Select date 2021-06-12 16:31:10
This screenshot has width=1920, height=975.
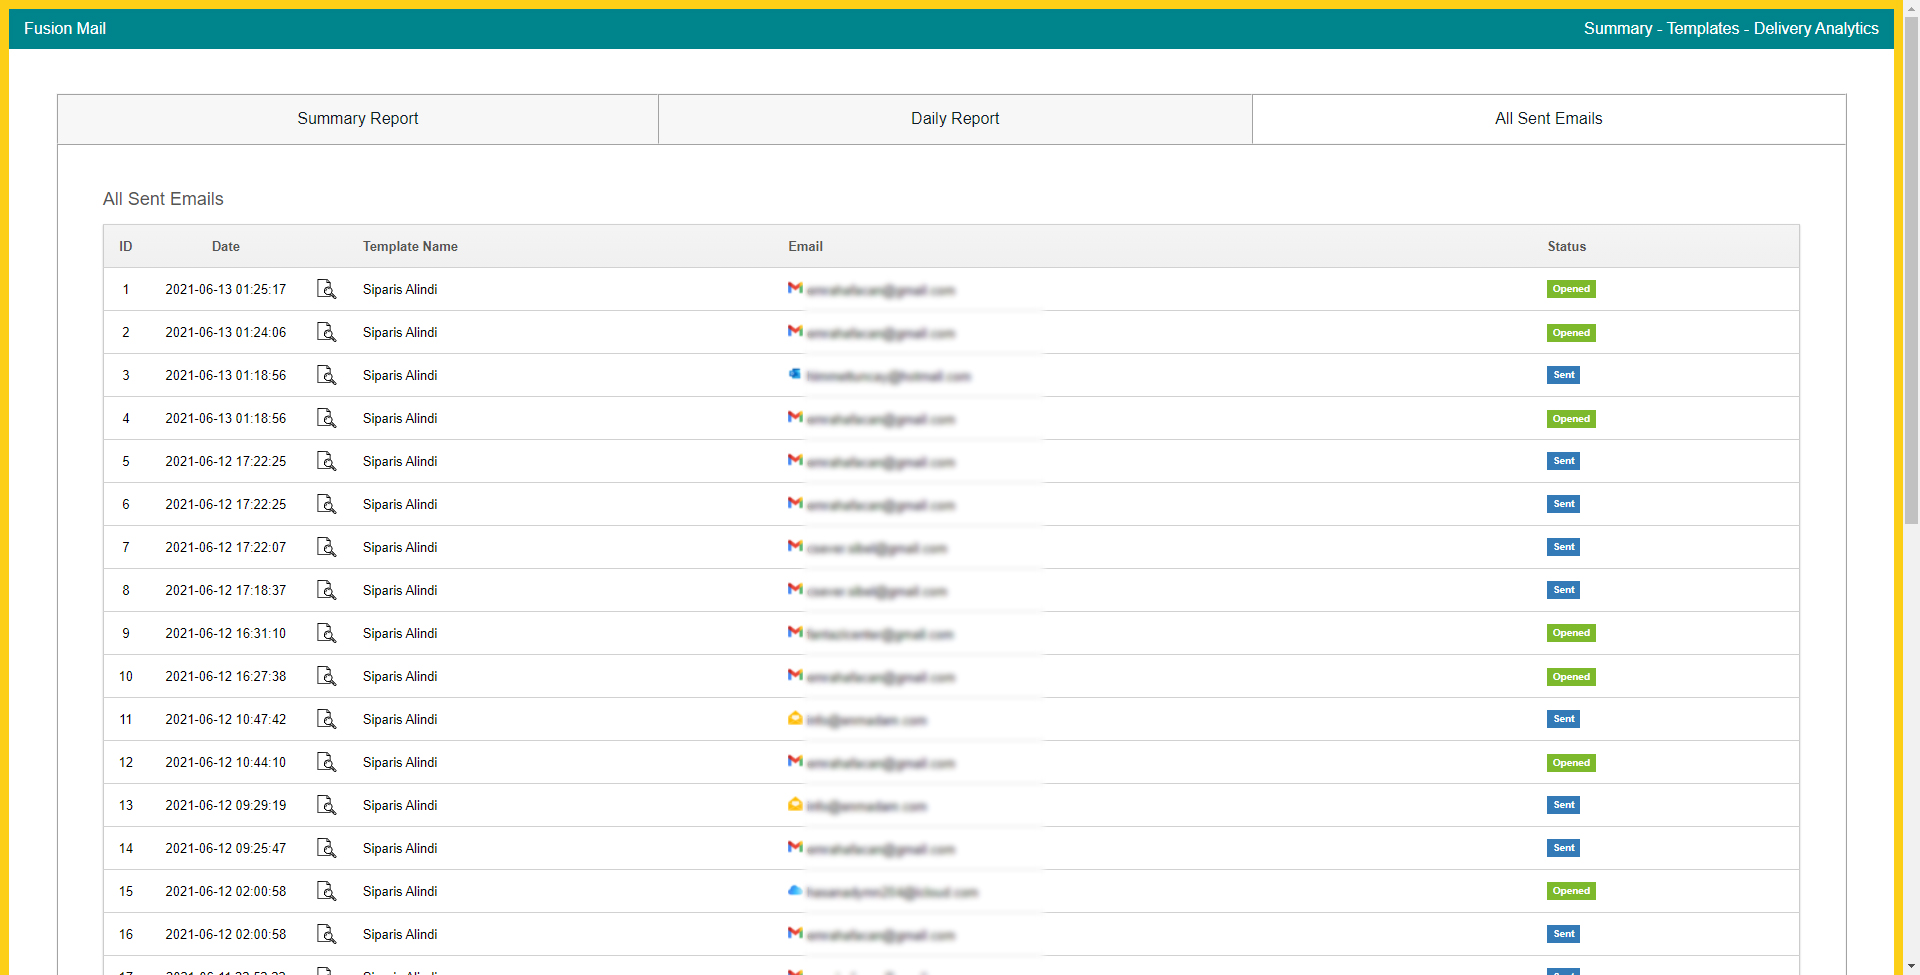[x=226, y=633]
